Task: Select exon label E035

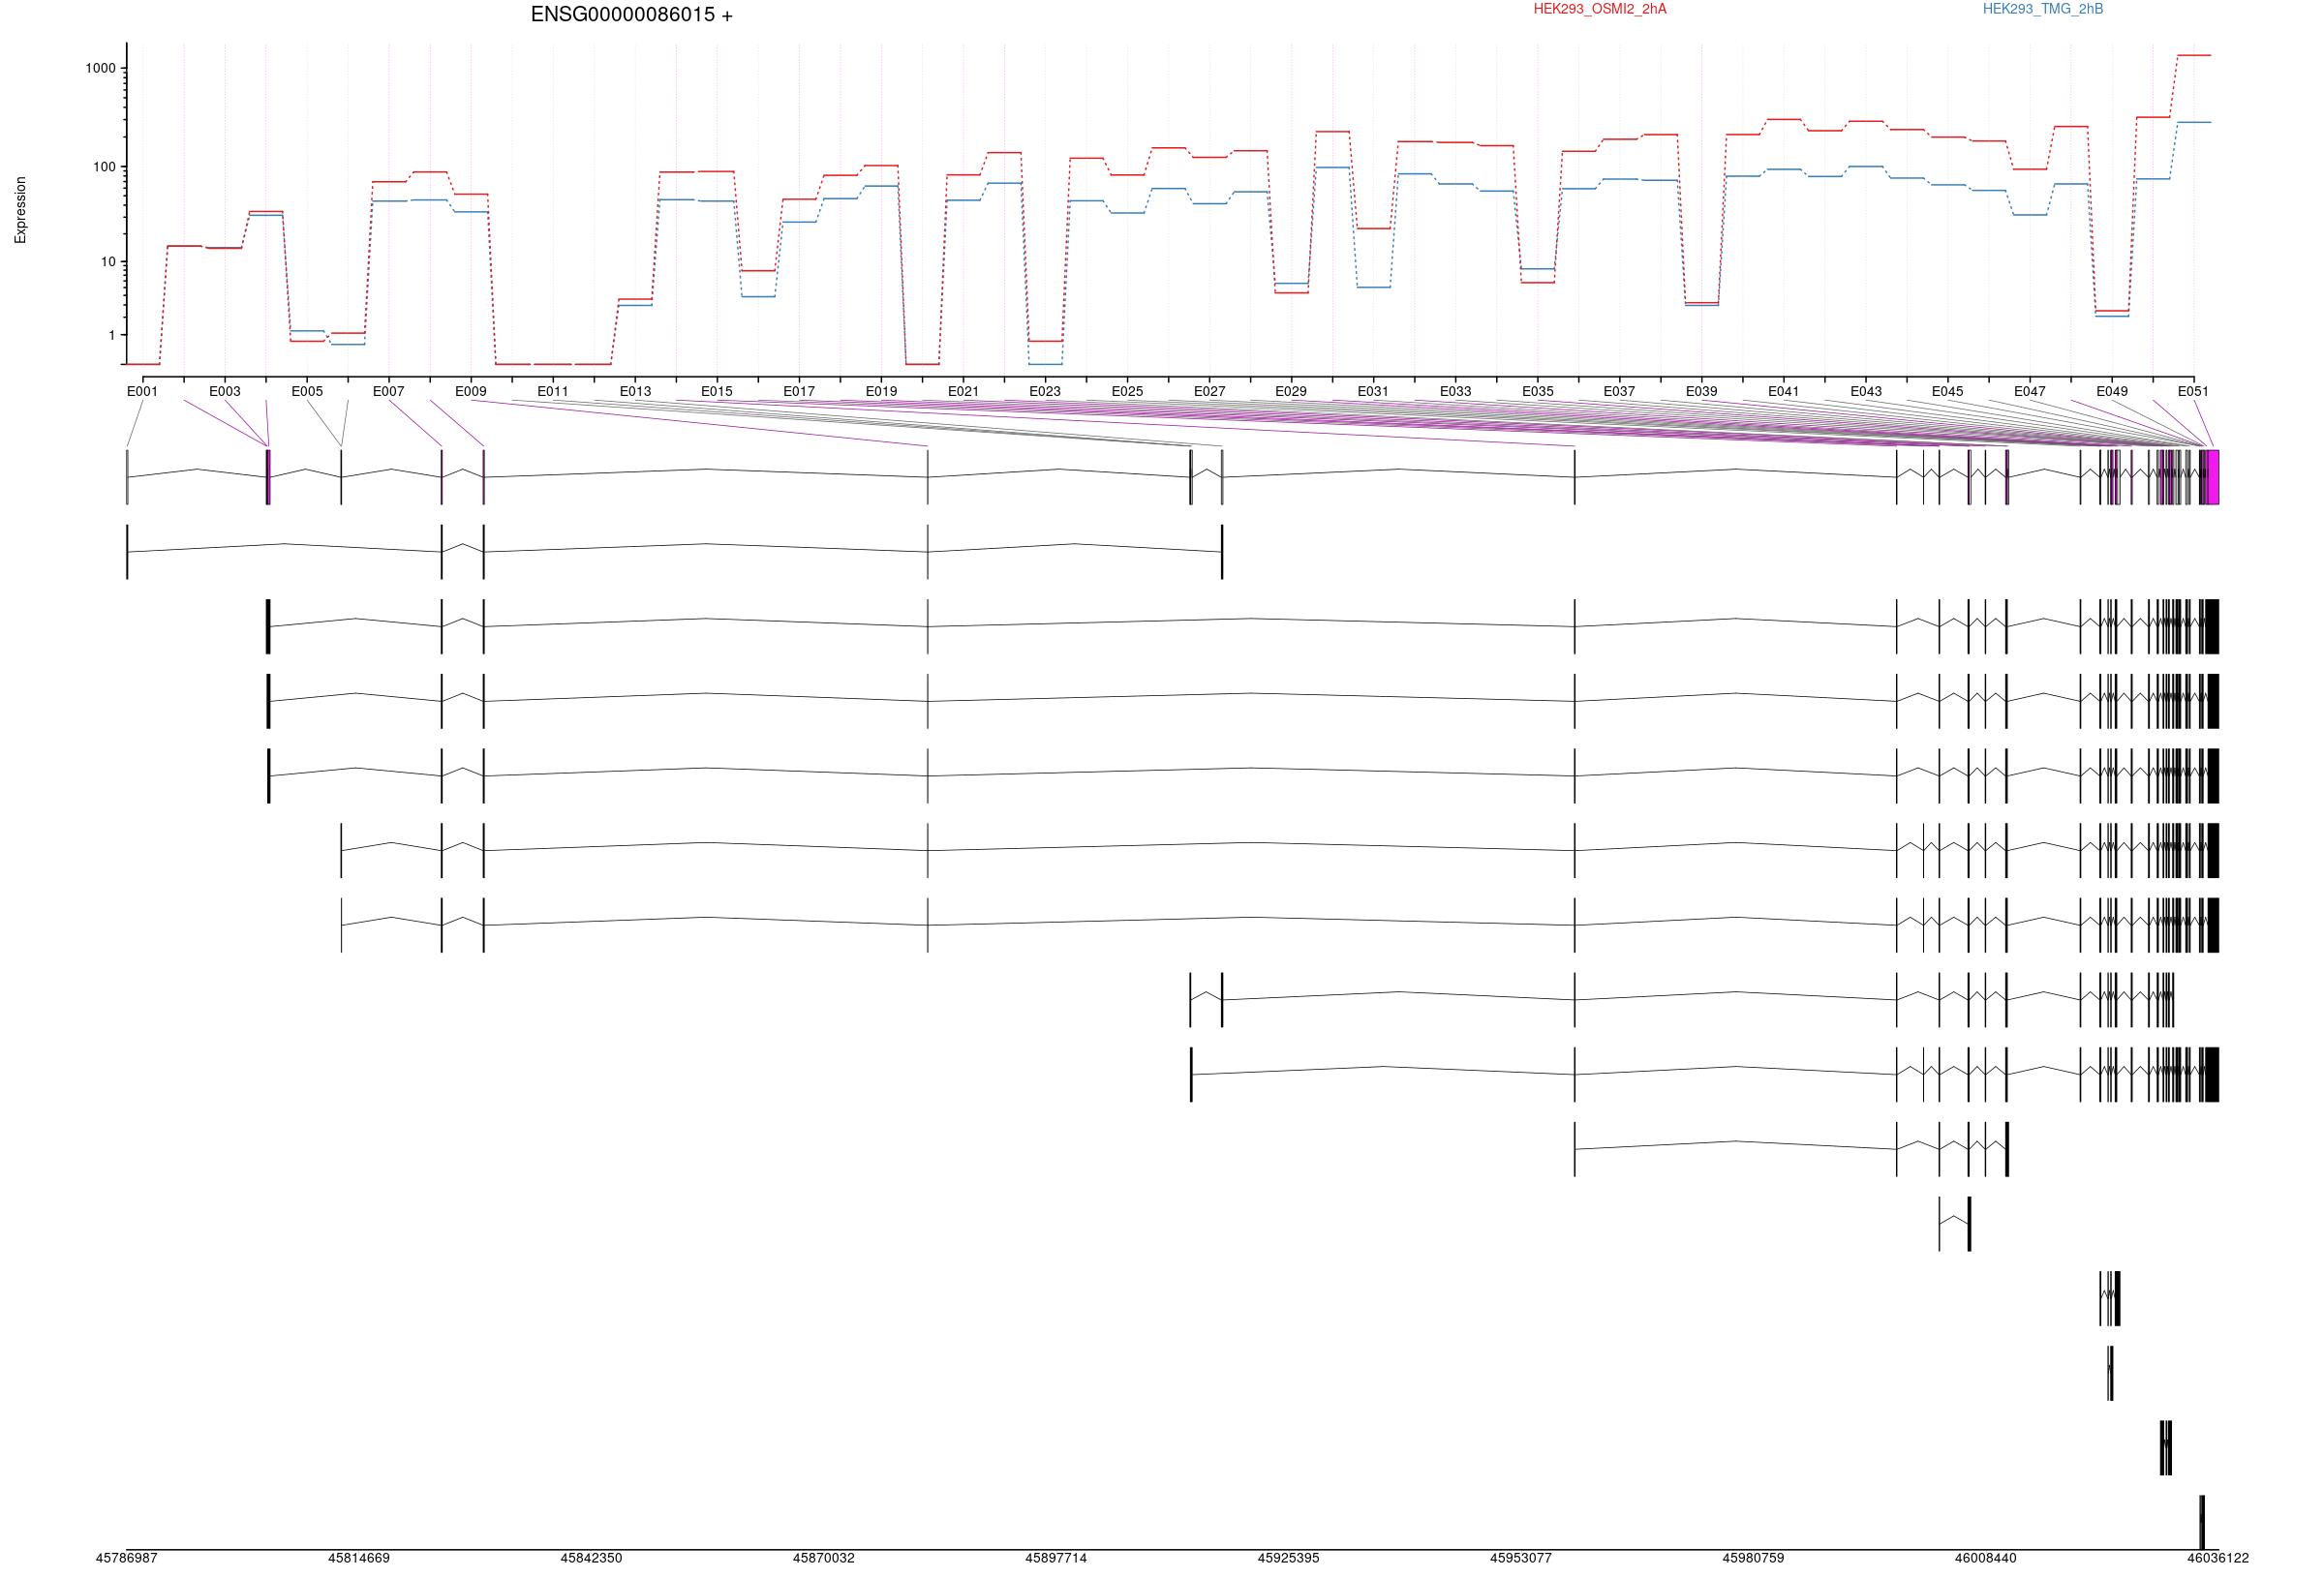Action: click(1538, 392)
